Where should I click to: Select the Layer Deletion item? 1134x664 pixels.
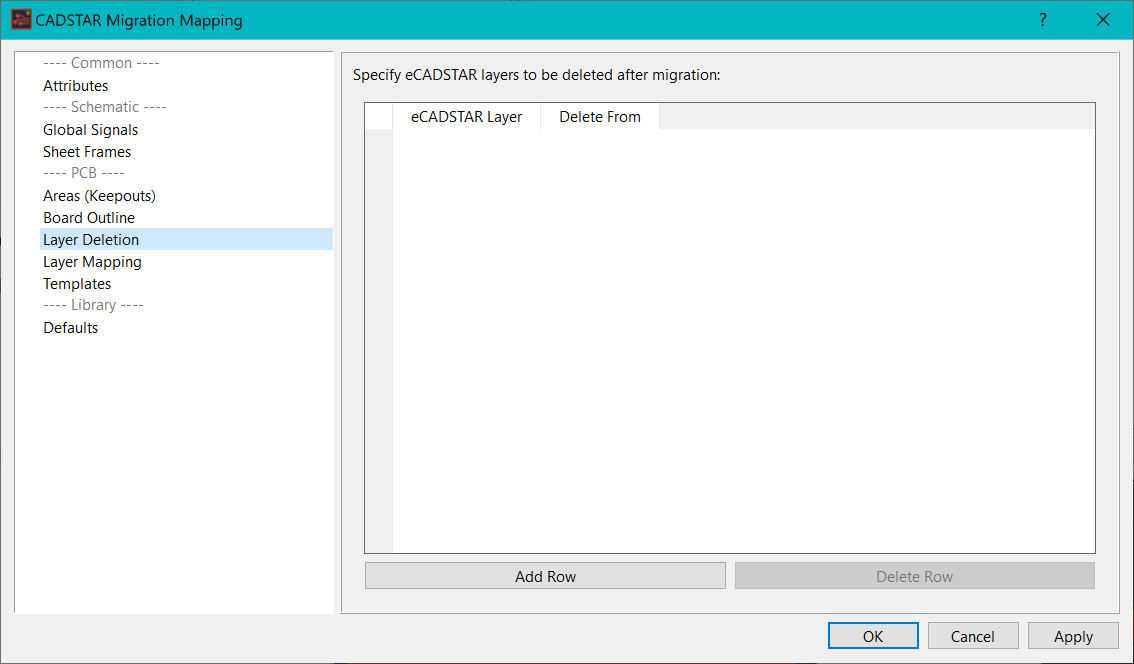187,239
